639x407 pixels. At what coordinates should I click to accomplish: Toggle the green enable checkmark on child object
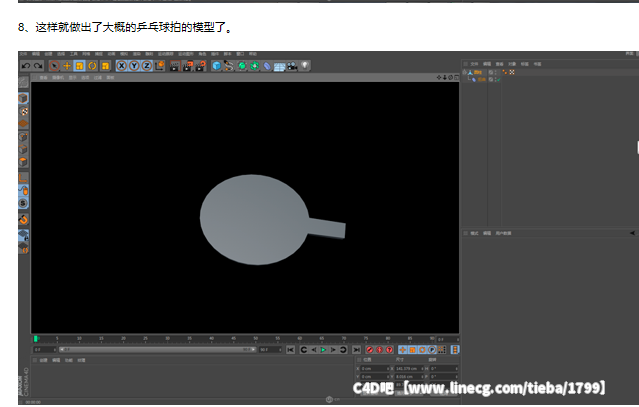(498, 79)
